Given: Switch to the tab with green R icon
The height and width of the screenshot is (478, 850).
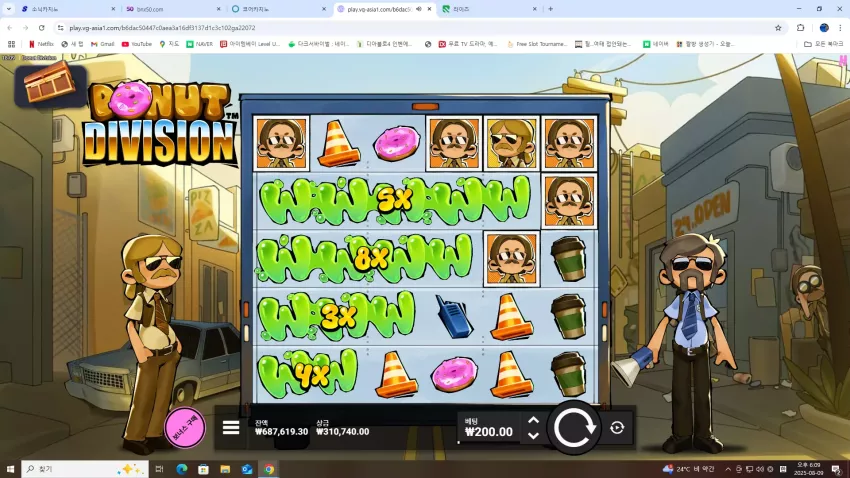Looking at the screenshot, I should click(x=490, y=9).
